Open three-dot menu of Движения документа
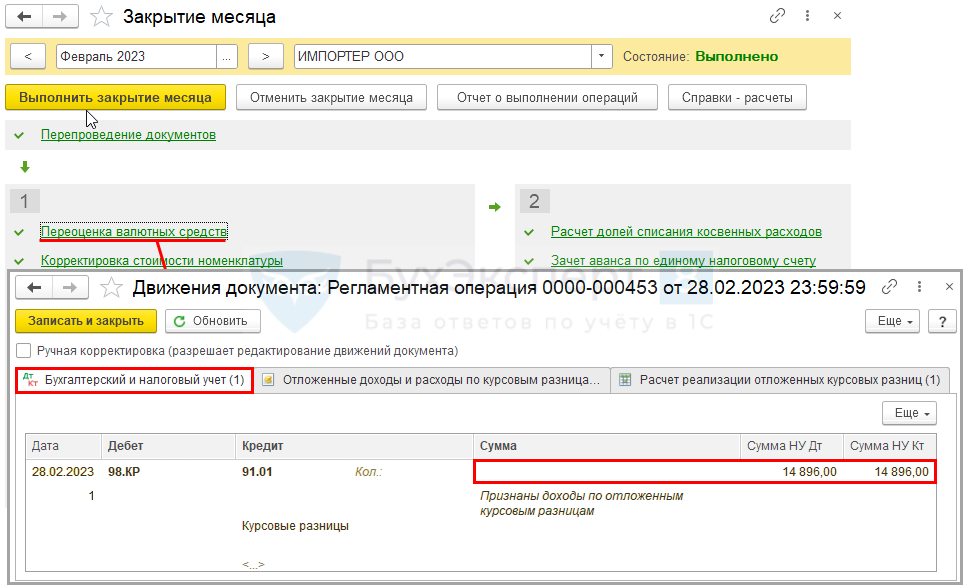The image size is (963, 585). 919,286
